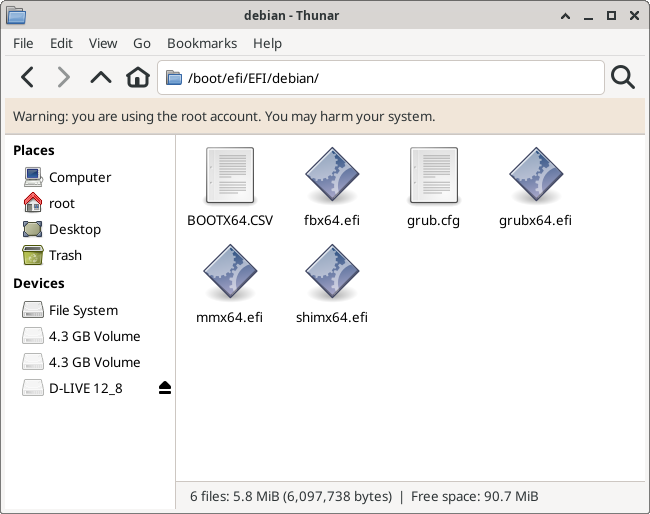Viewport: 650px width, 514px height.
Task: Click the Trash bin icon
Action: [x=33, y=255]
